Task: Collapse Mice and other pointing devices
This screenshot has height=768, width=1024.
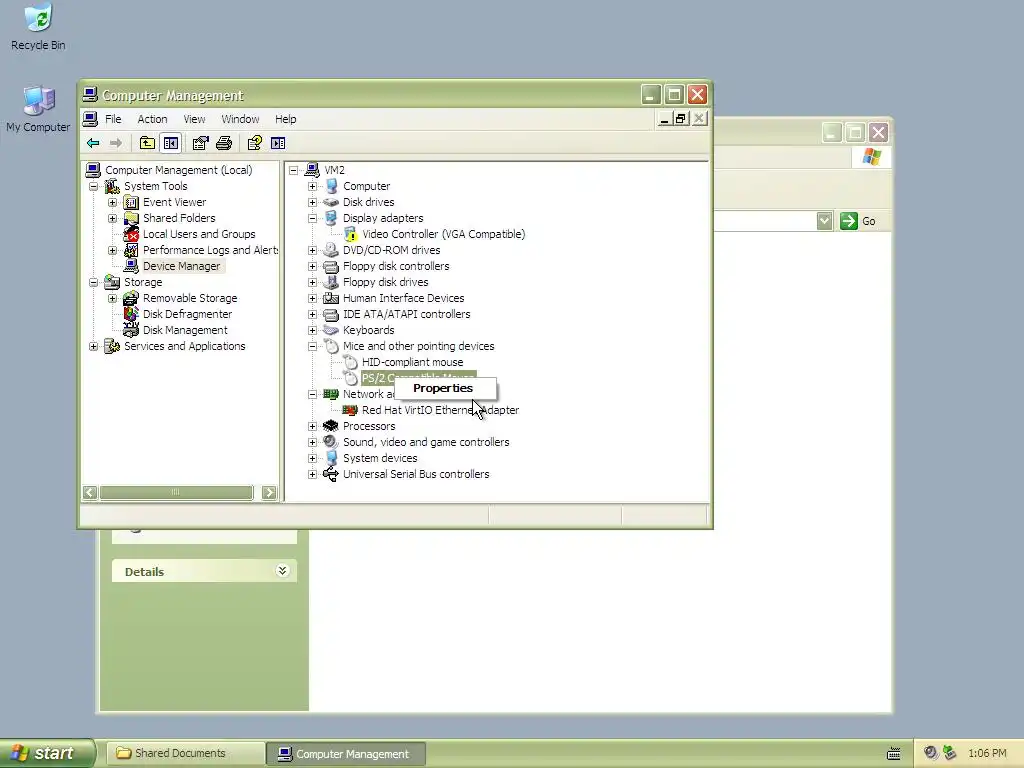Action: 312,346
